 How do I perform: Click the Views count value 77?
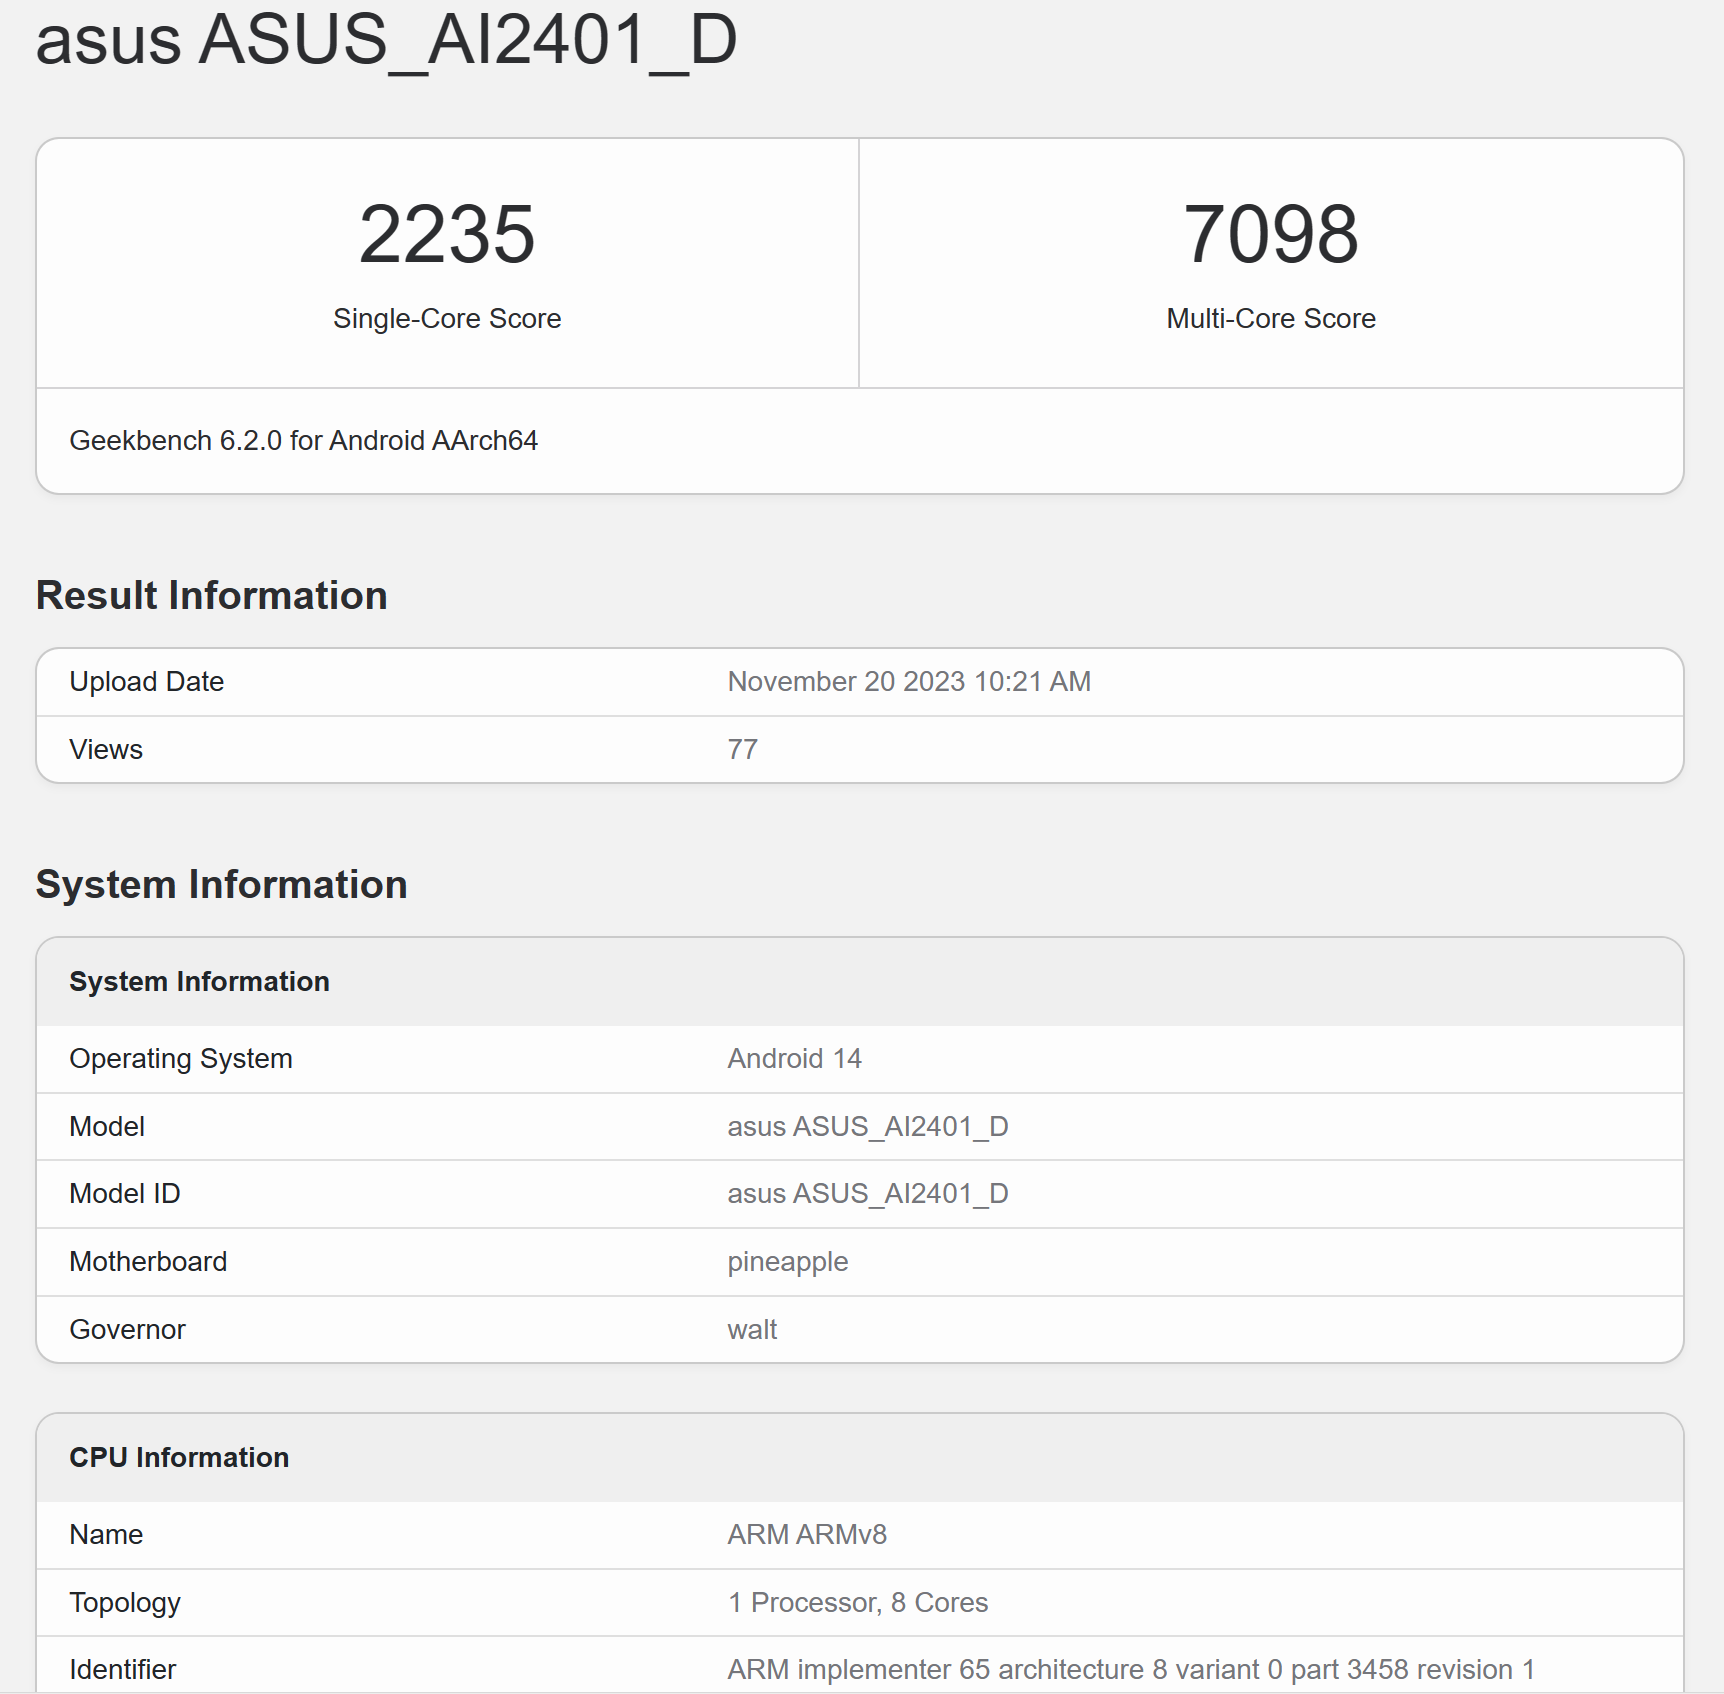742,750
